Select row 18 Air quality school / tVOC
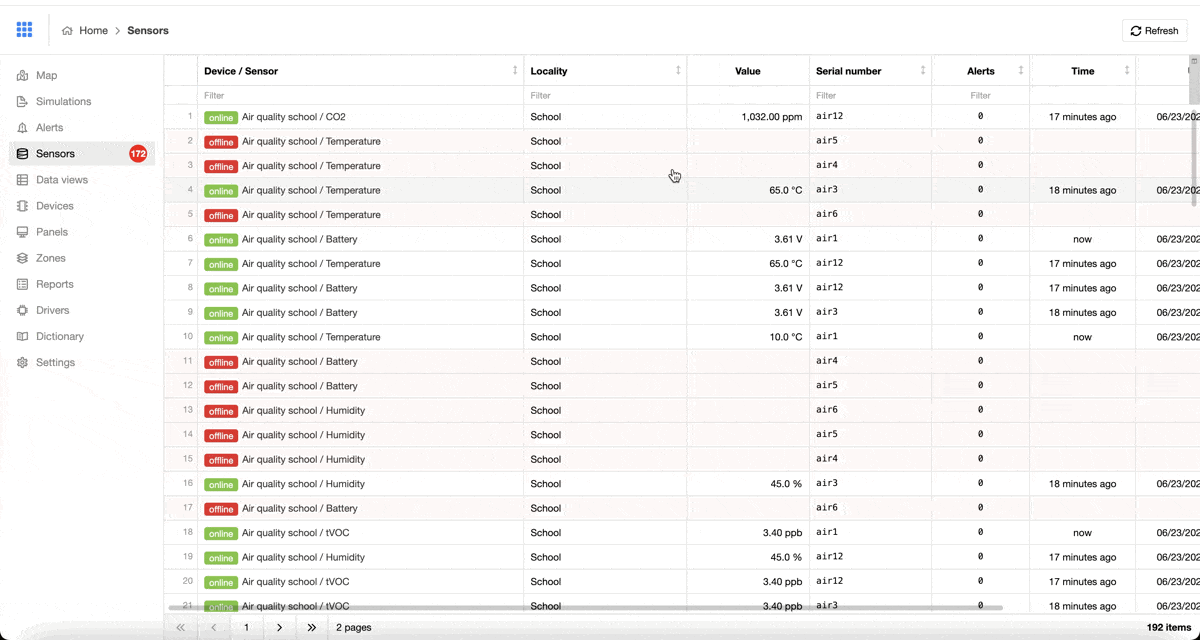 point(682,533)
